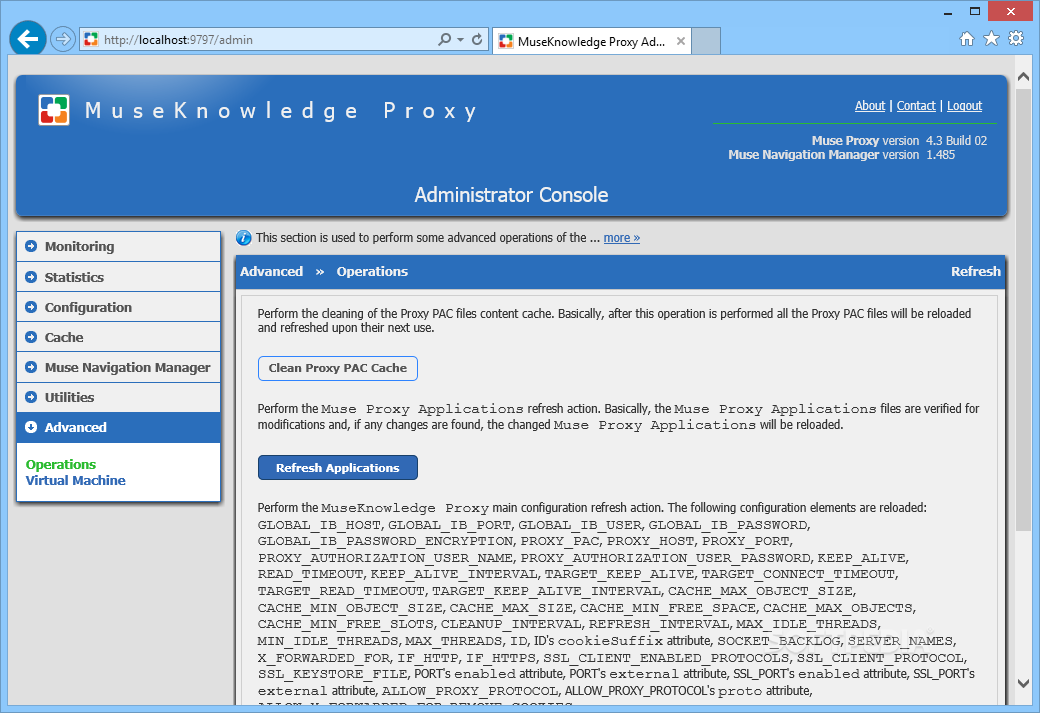
Task: Click the Clean Proxy PAC Cache button
Action: coord(338,368)
